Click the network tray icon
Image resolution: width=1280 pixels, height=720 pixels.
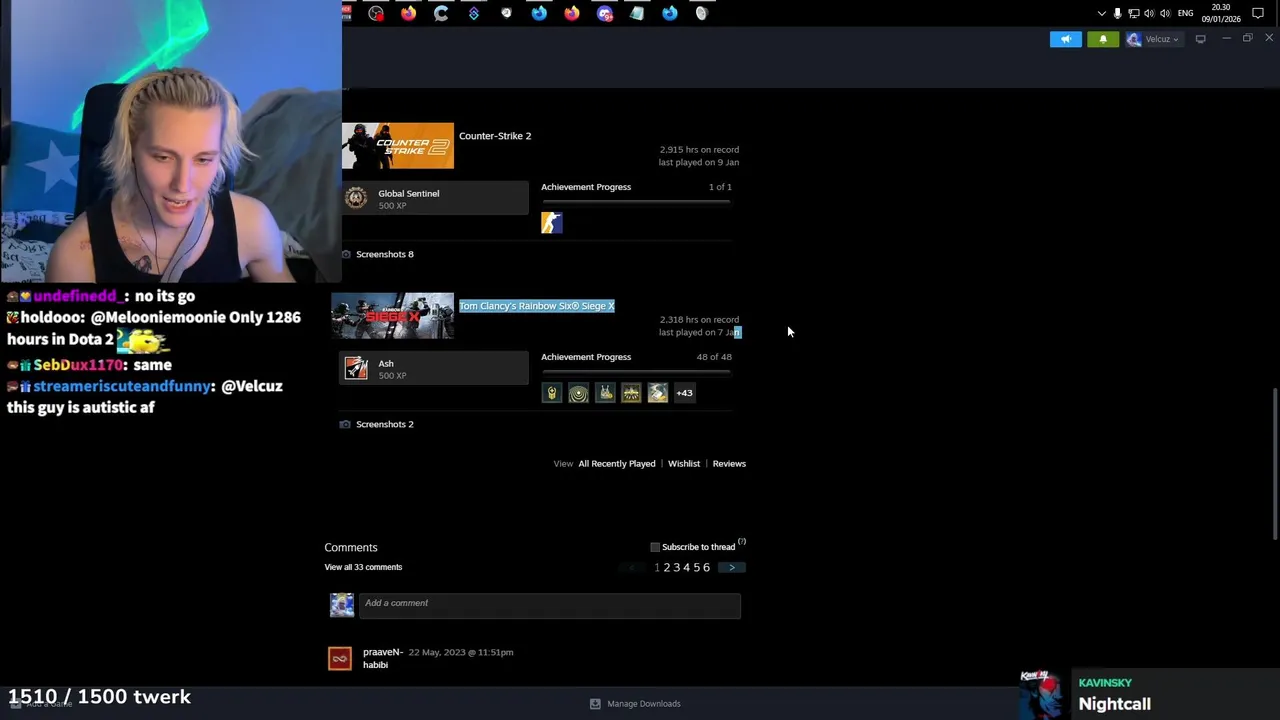1133,13
